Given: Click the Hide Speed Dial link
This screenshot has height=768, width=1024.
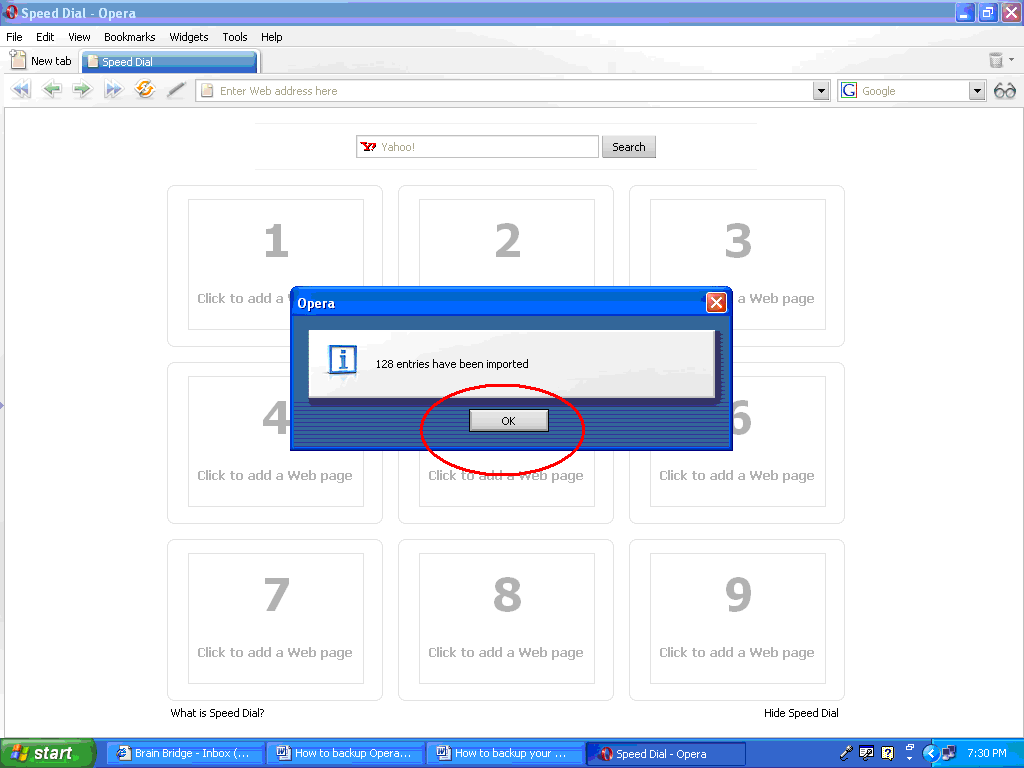Looking at the screenshot, I should [801, 713].
